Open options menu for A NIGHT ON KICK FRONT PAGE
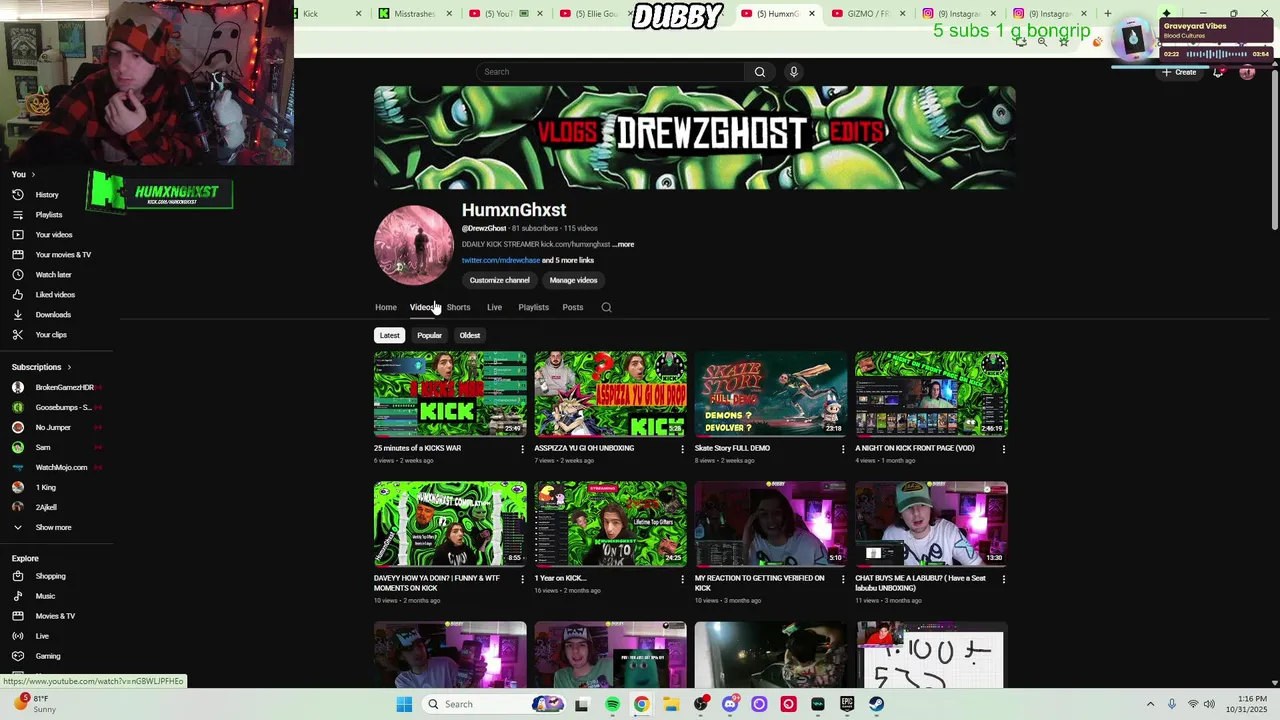1280x720 pixels. click(1004, 449)
